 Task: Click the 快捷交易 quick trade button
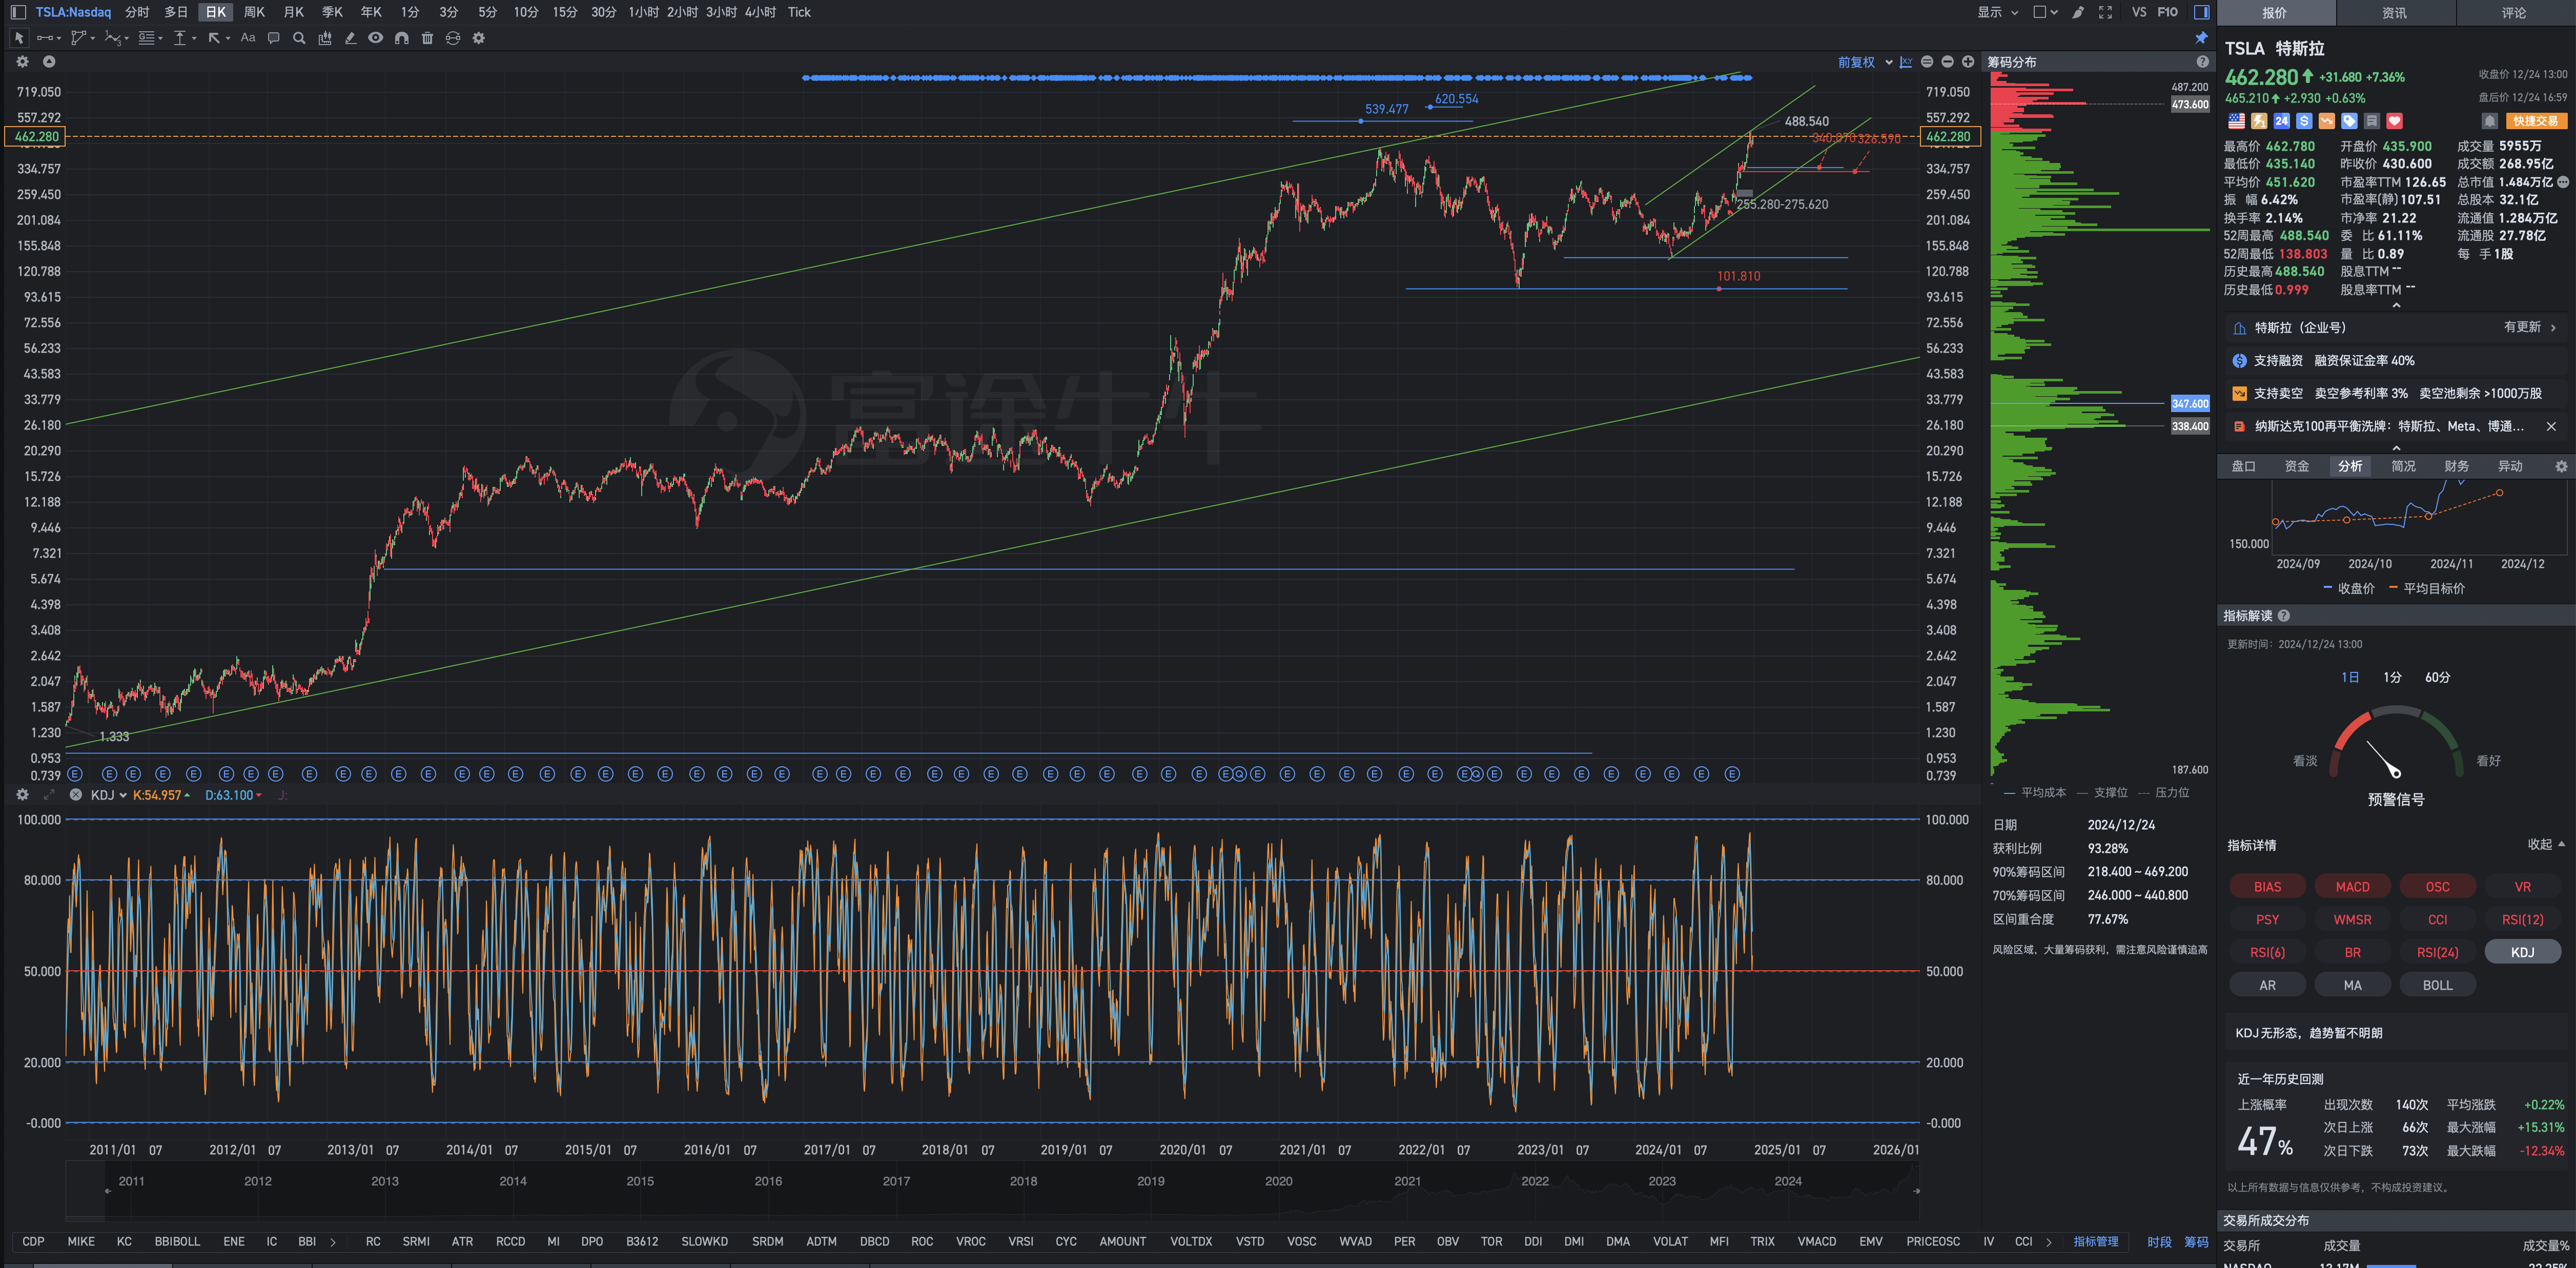pyautogui.click(x=2536, y=121)
